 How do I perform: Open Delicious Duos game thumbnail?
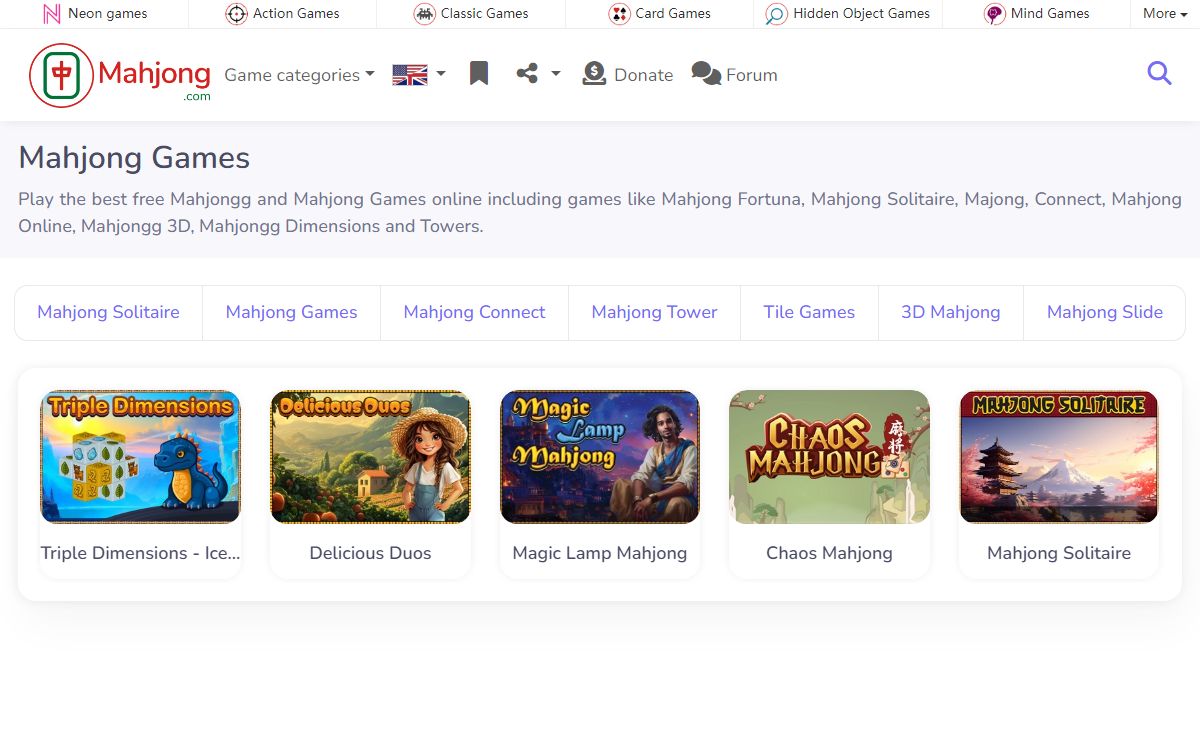click(370, 457)
